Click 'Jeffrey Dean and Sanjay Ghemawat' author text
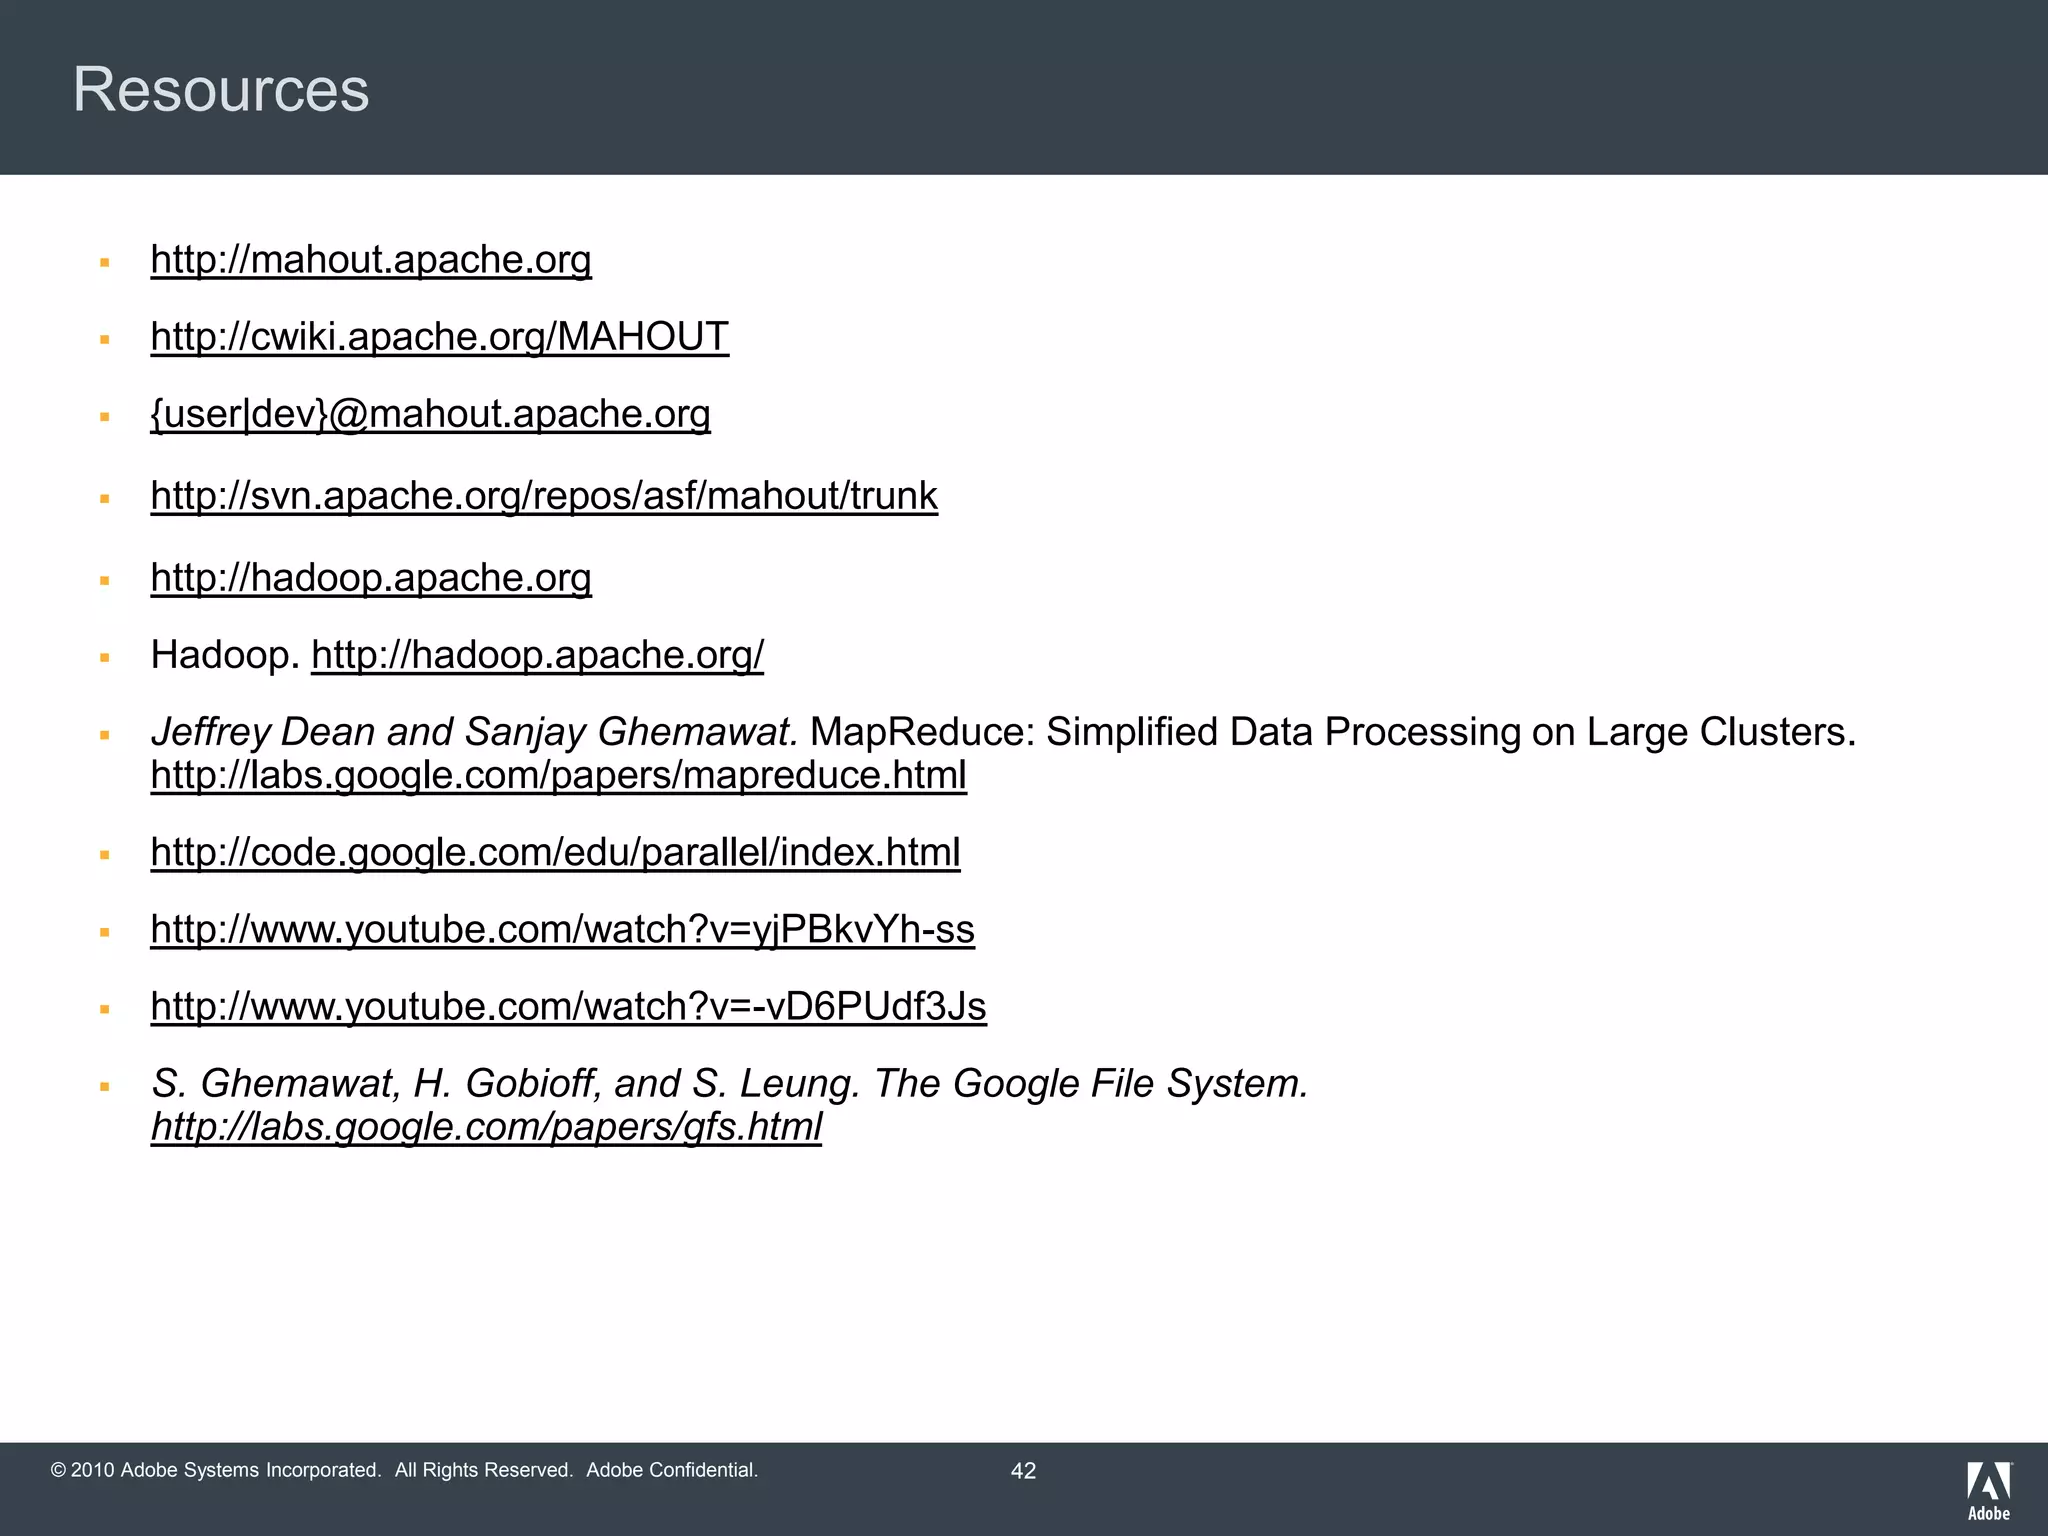Image resolution: width=2048 pixels, height=1536 pixels. 474,732
